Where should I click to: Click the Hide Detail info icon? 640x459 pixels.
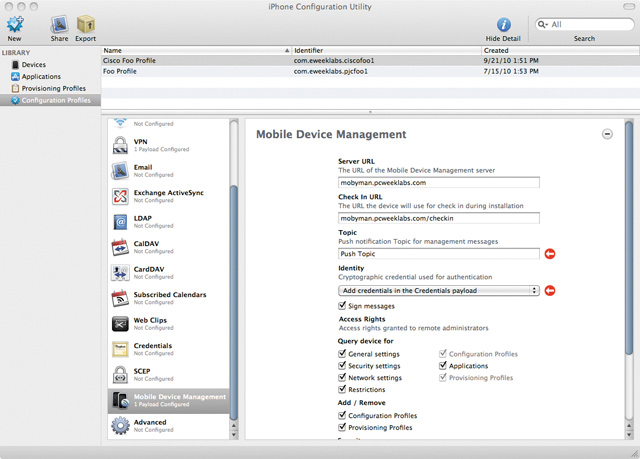coord(503,24)
